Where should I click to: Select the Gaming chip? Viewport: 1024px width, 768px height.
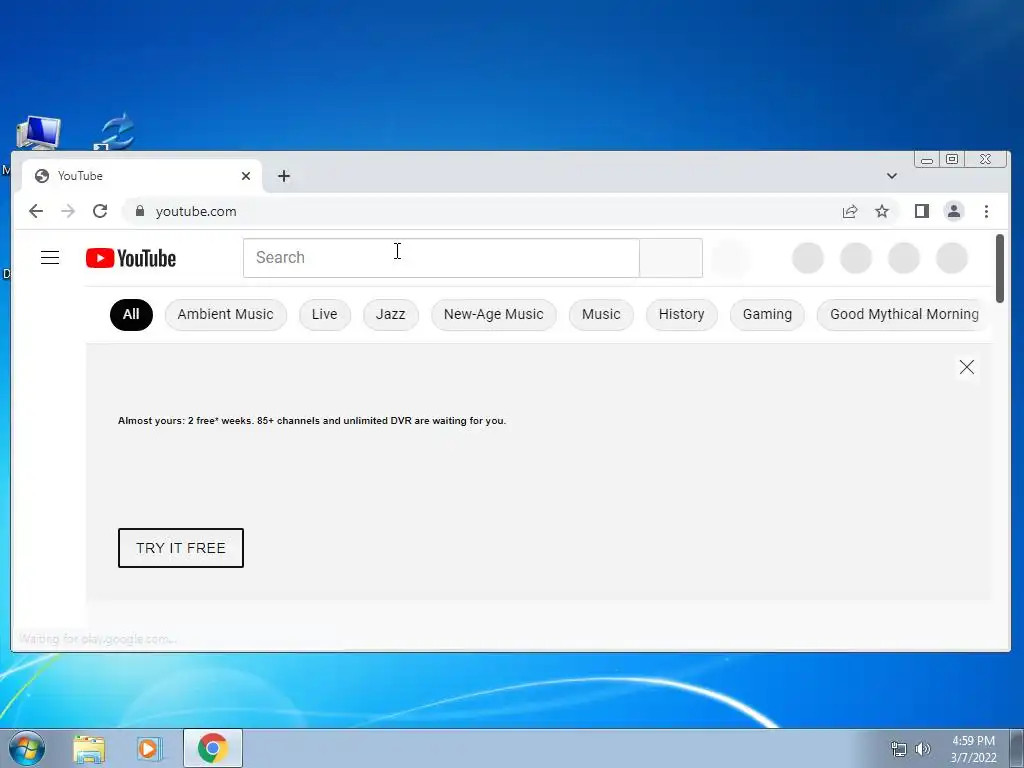tap(767, 315)
